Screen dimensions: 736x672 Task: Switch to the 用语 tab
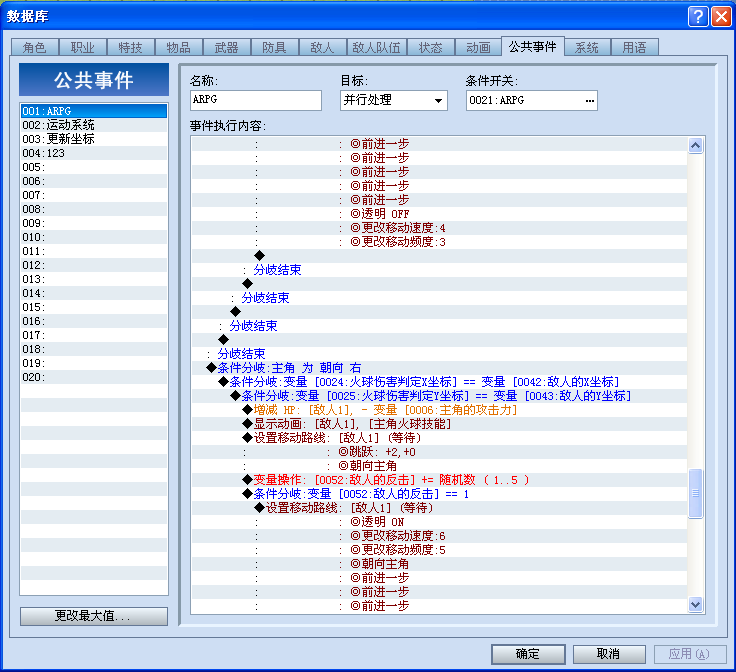click(x=635, y=47)
